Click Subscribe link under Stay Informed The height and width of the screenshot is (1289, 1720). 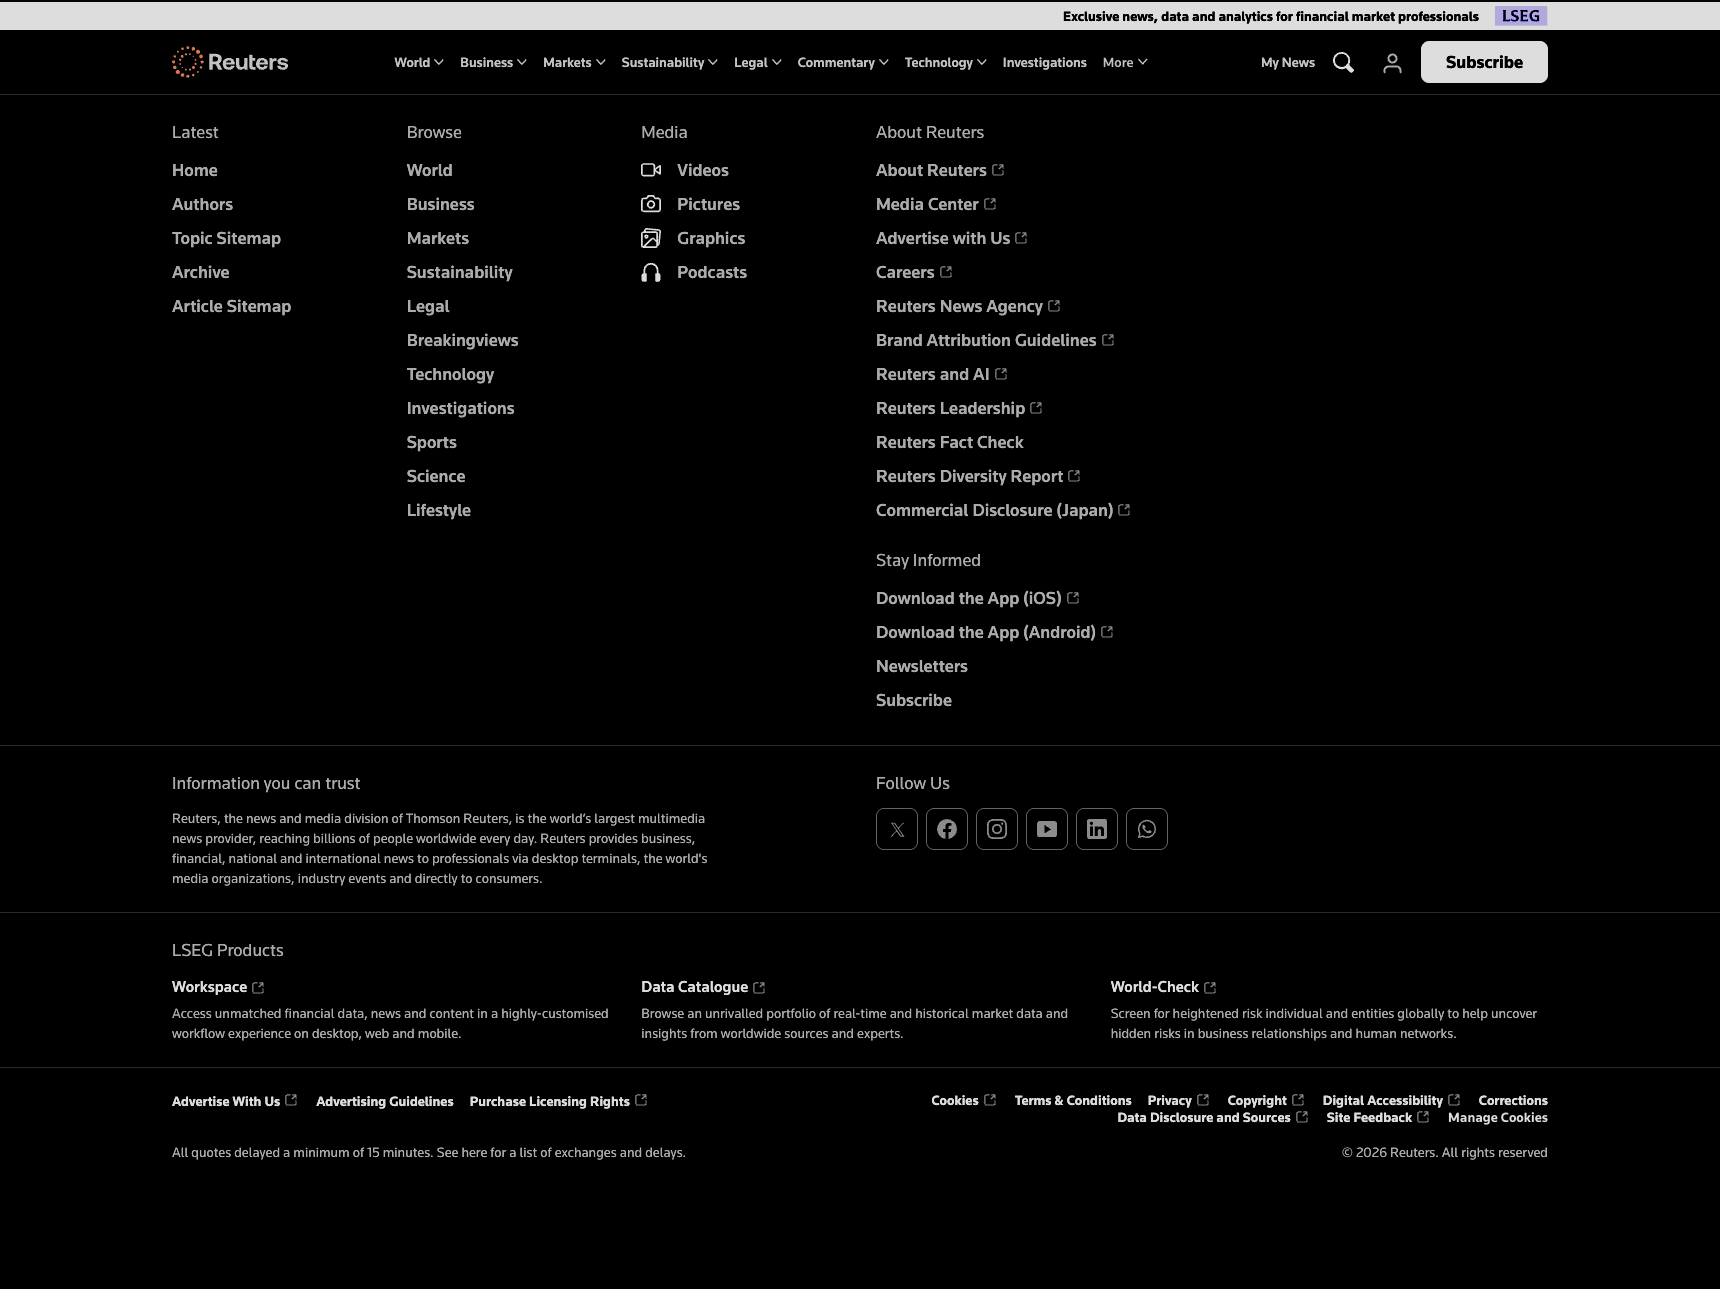914,700
